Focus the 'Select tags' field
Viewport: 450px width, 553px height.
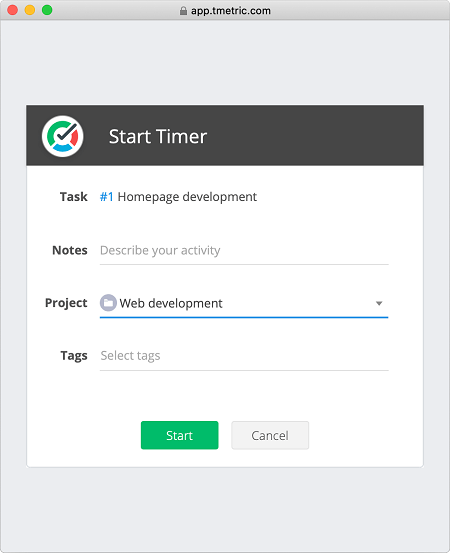point(244,356)
